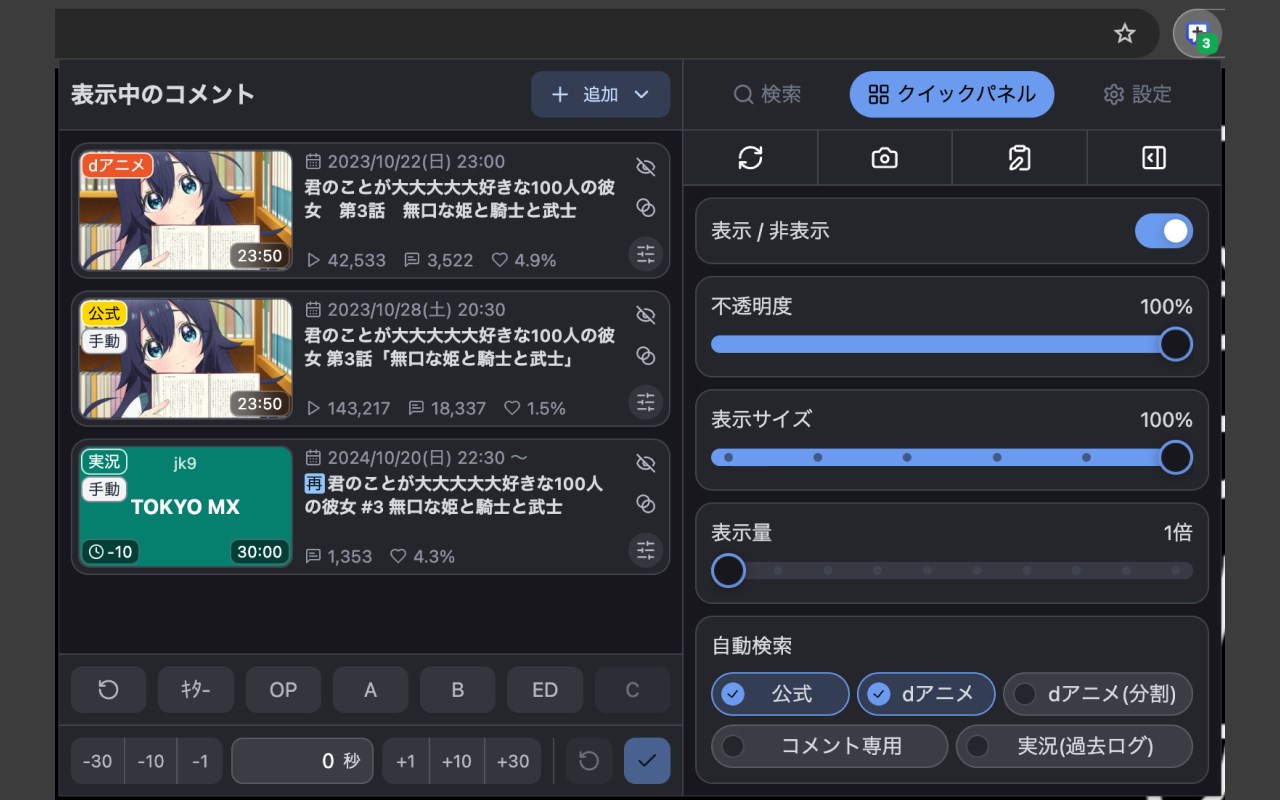Screen dimensions: 1280x800
Task: Click the OP offset button
Action: point(283,690)
